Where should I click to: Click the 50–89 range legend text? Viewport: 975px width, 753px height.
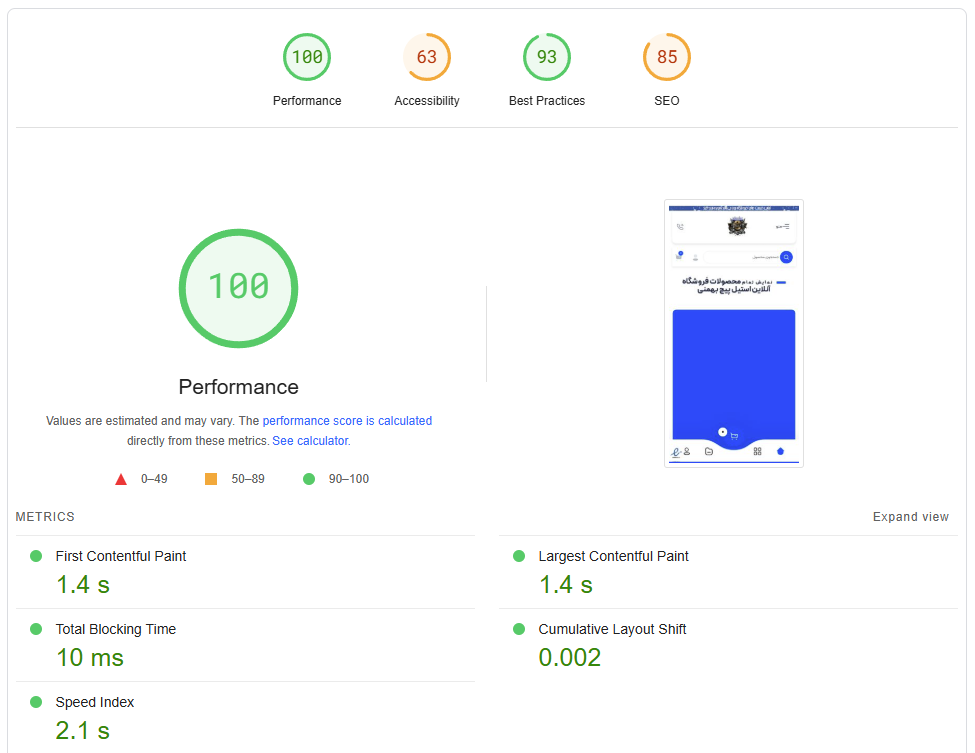[247, 479]
